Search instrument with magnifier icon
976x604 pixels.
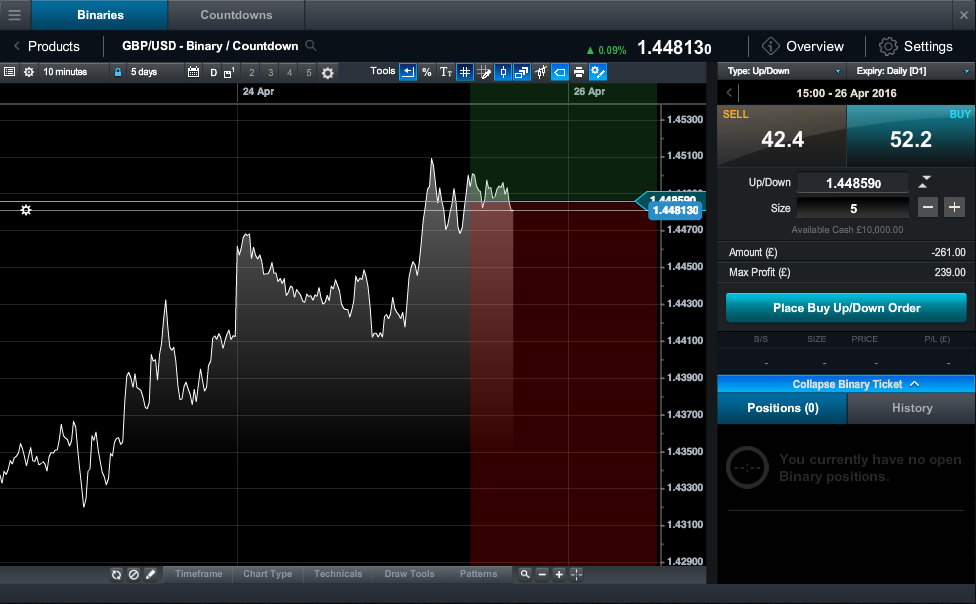(311, 46)
